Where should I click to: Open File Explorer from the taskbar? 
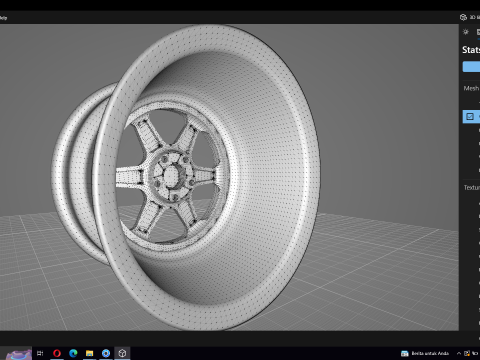tap(89, 353)
